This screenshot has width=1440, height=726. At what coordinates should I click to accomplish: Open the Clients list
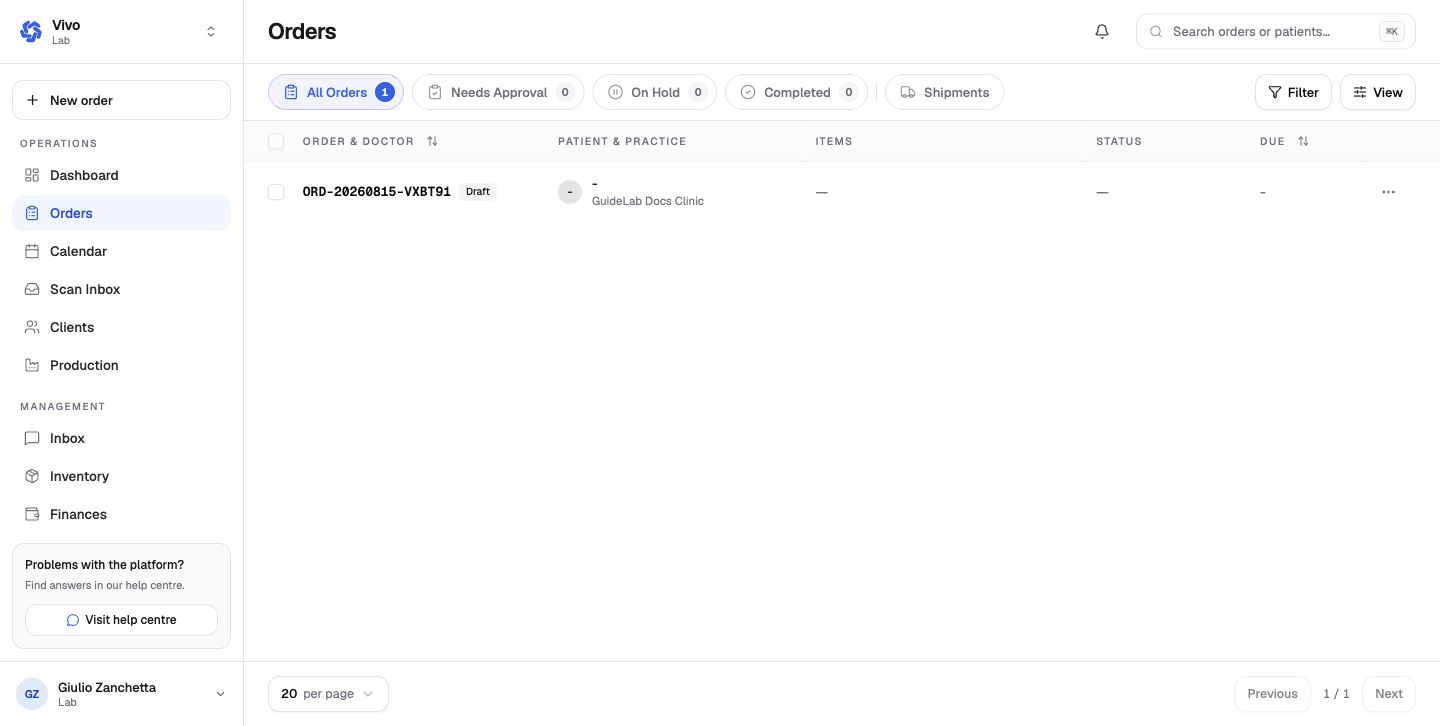tap(121, 327)
